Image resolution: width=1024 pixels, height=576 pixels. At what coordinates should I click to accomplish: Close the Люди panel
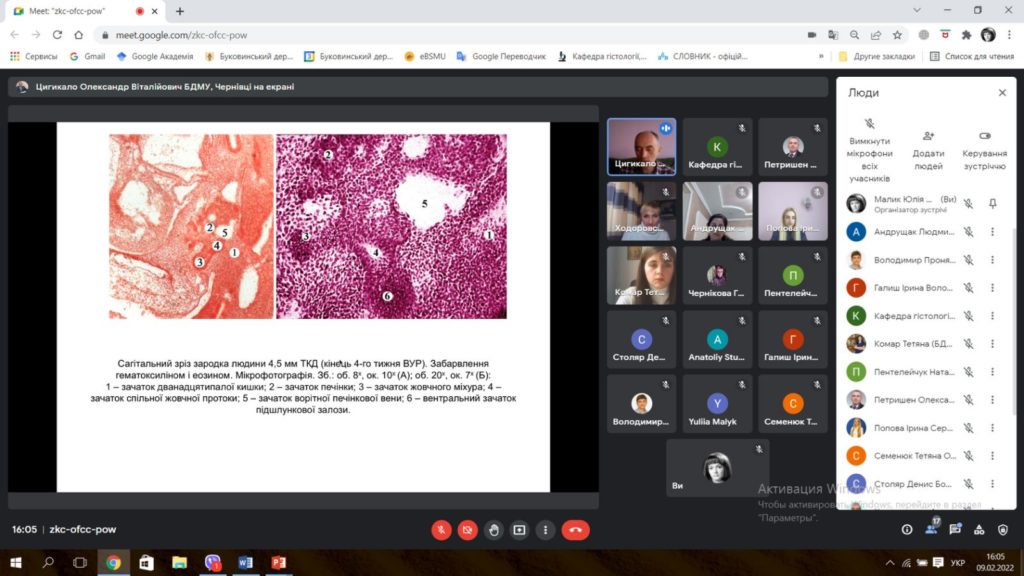tap(1002, 92)
